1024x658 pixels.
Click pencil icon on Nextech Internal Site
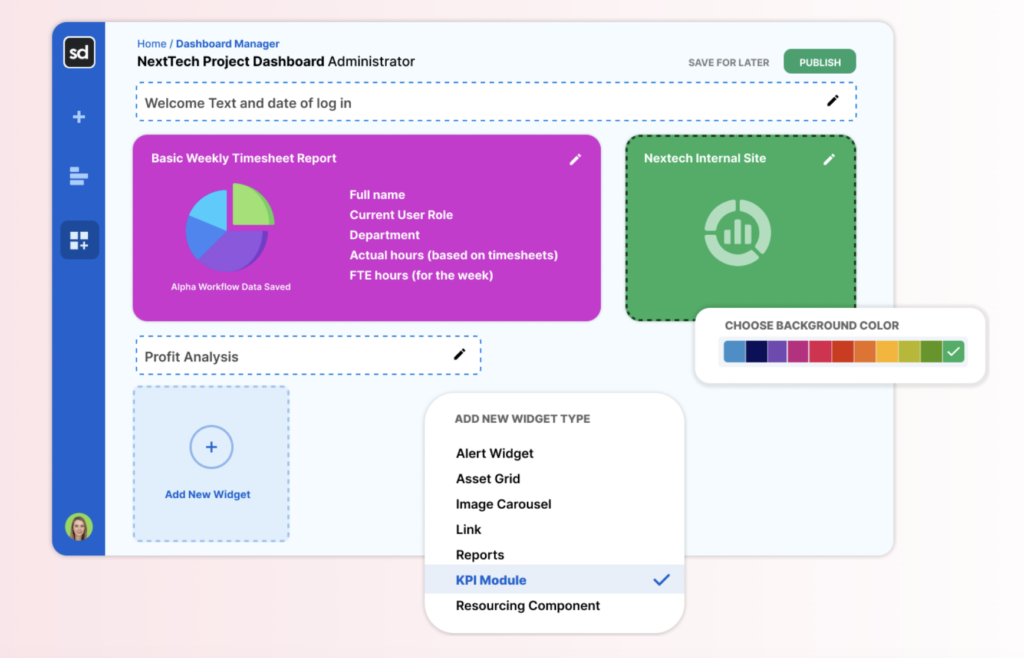(x=829, y=159)
